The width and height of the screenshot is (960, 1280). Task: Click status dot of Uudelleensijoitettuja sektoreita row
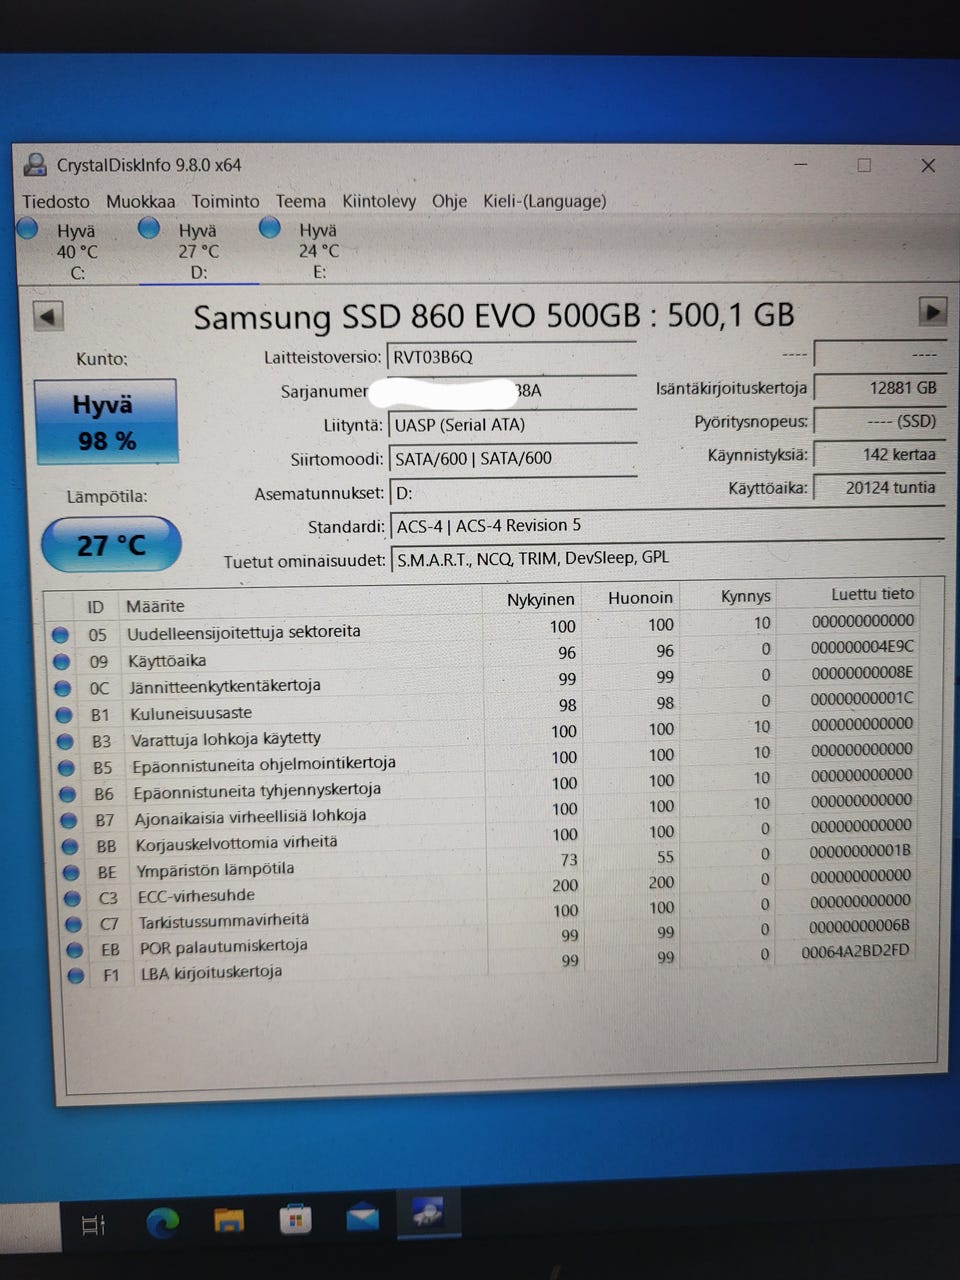click(x=60, y=635)
